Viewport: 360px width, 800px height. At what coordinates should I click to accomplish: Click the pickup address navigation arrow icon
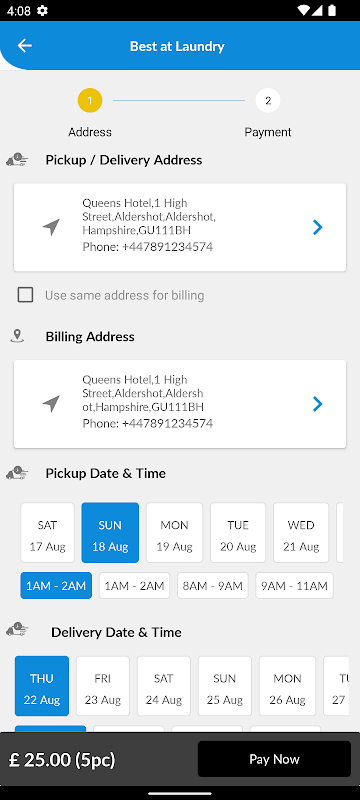[x=50, y=227]
